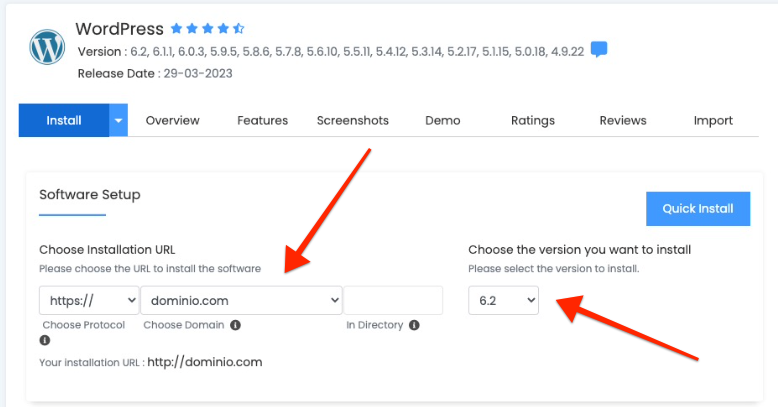The image size is (778, 407).
Task: Switch to the Features tab
Action: pos(262,121)
